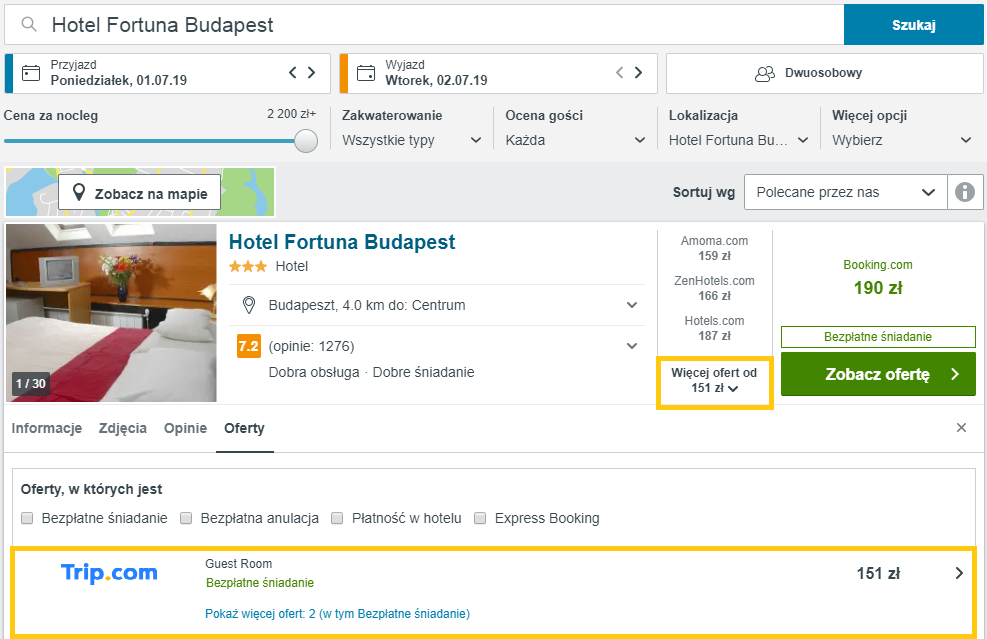Click the Szukaj search button
This screenshot has height=639, width=987.
pyautogui.click(x=913, y=25)
